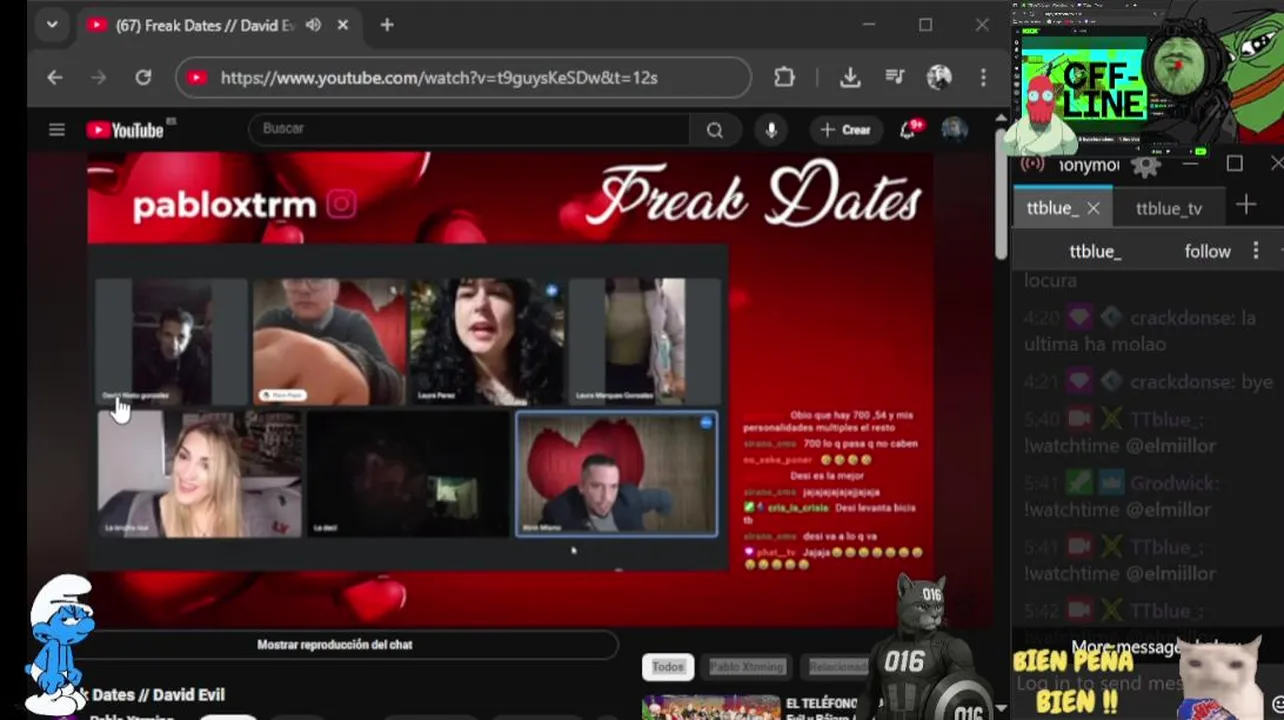
Task: Mute the tab using its speaker icon
Action: point(313,25)
